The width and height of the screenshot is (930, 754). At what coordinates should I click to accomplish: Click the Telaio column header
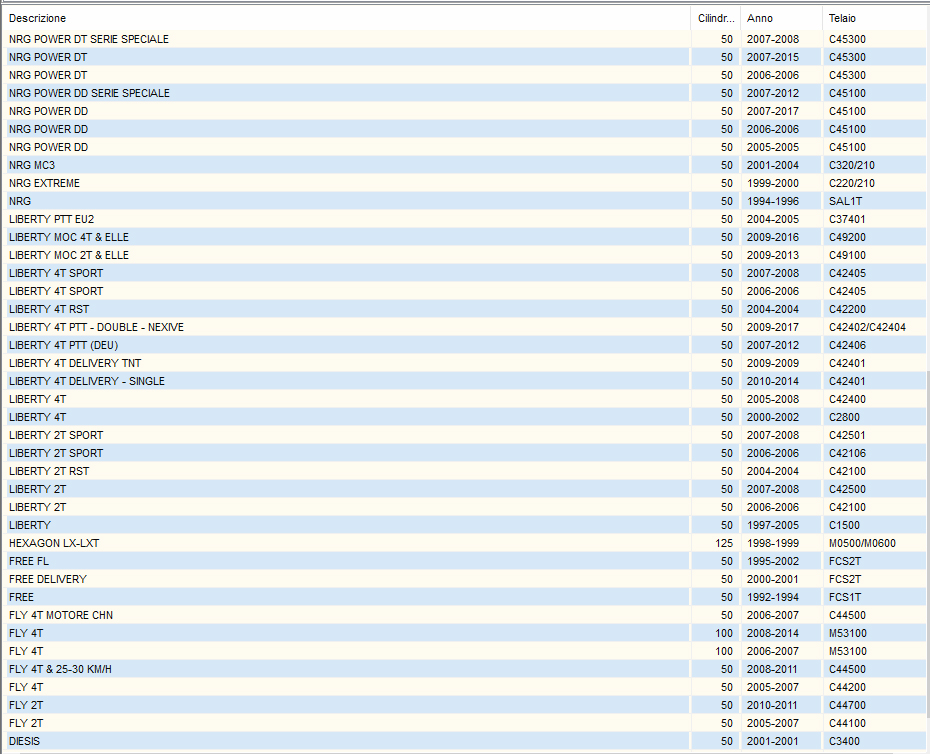[874, 18]
